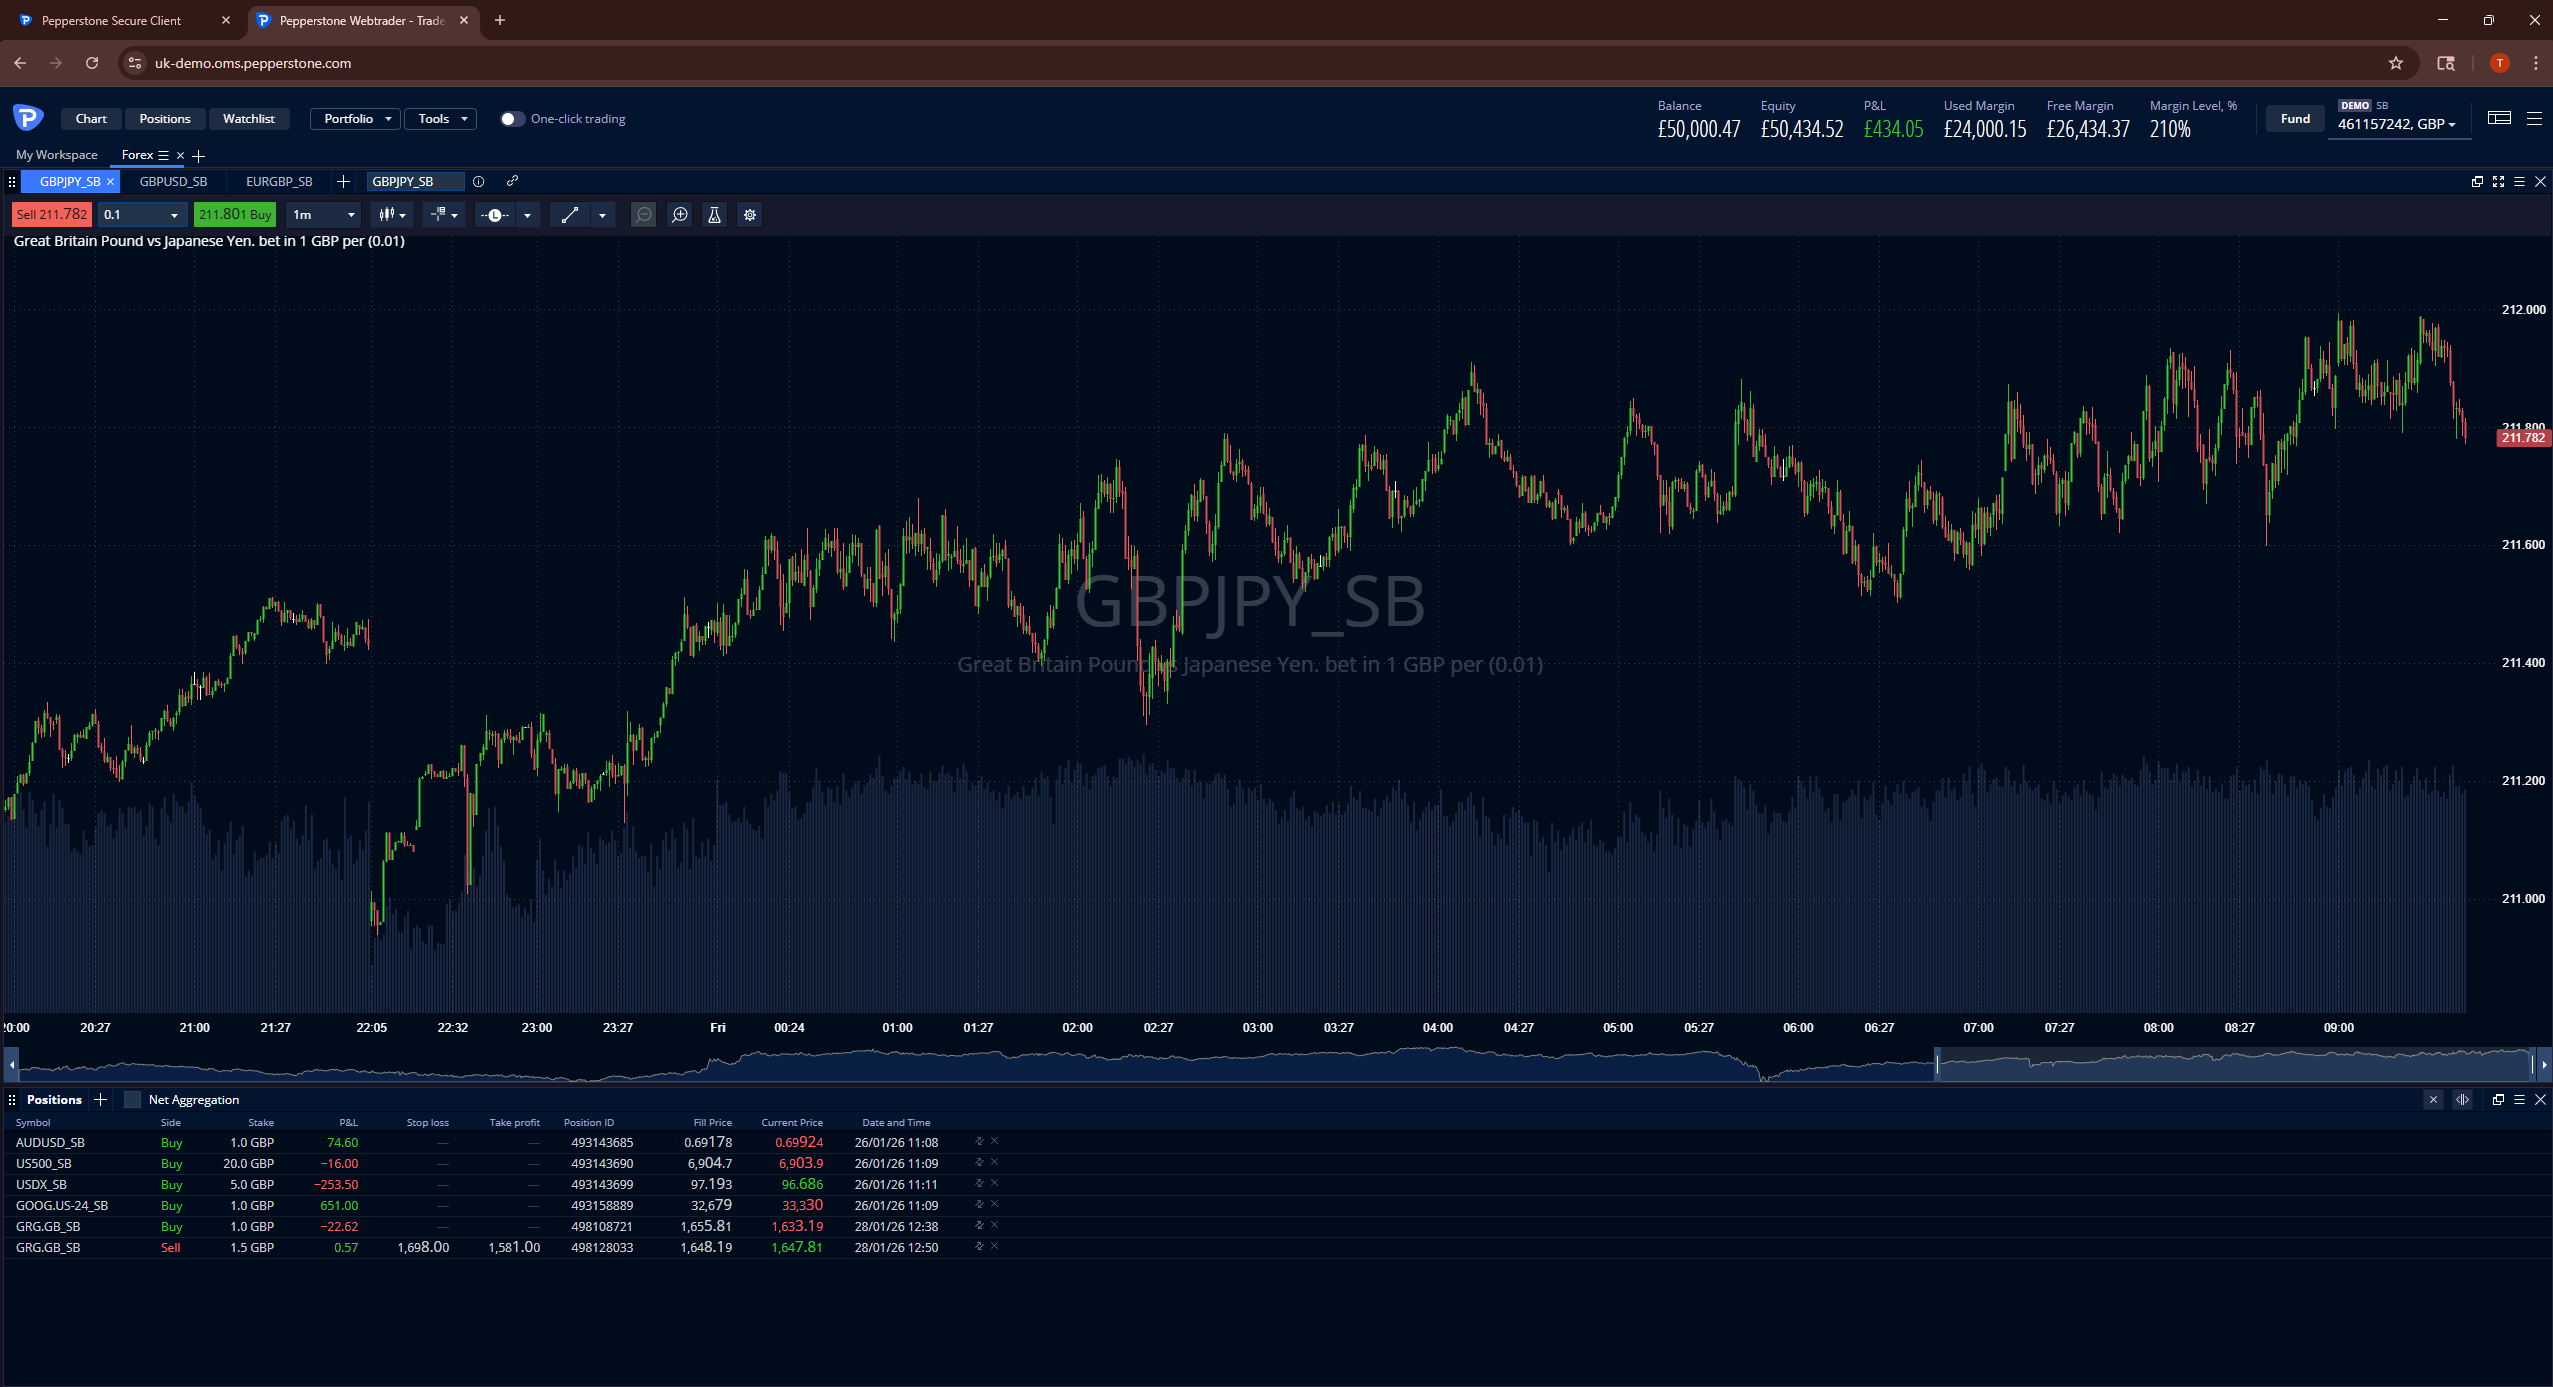The height and width of the screenshot is (1387, 2553).
Task: Toggle One-click trading switch
Action: (511, 119)
